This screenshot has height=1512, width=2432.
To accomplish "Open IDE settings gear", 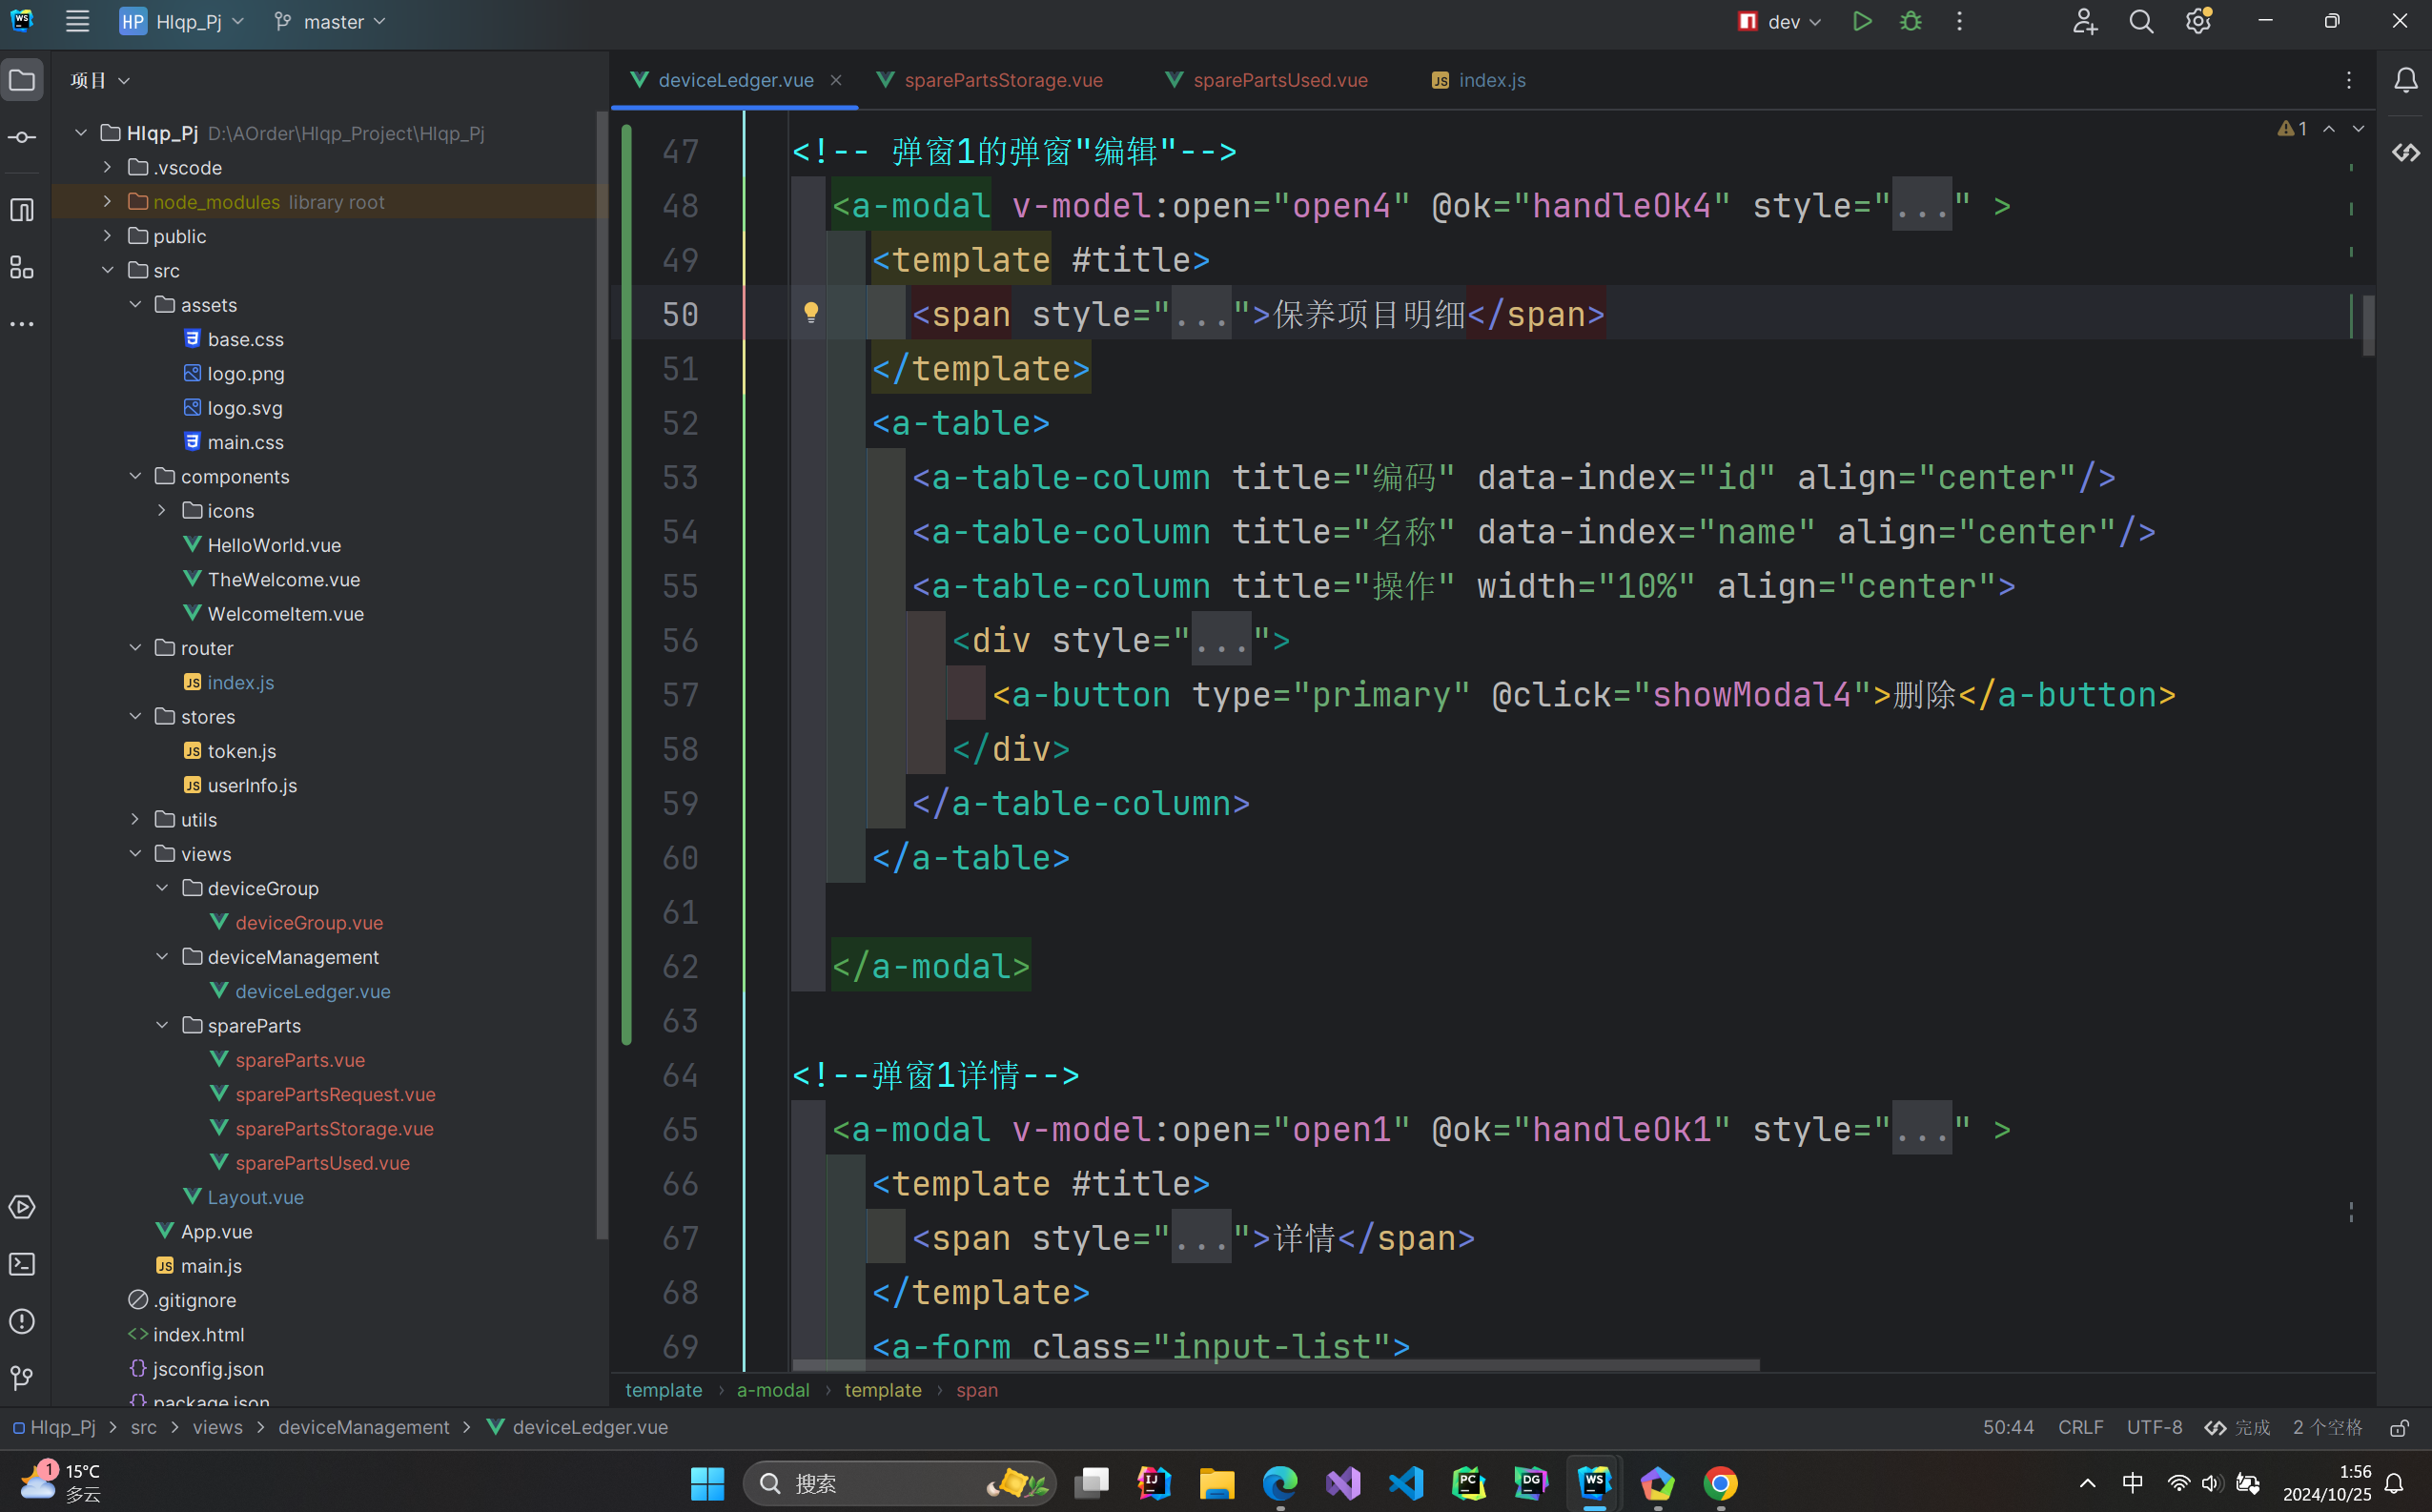I will [2197, 21].
